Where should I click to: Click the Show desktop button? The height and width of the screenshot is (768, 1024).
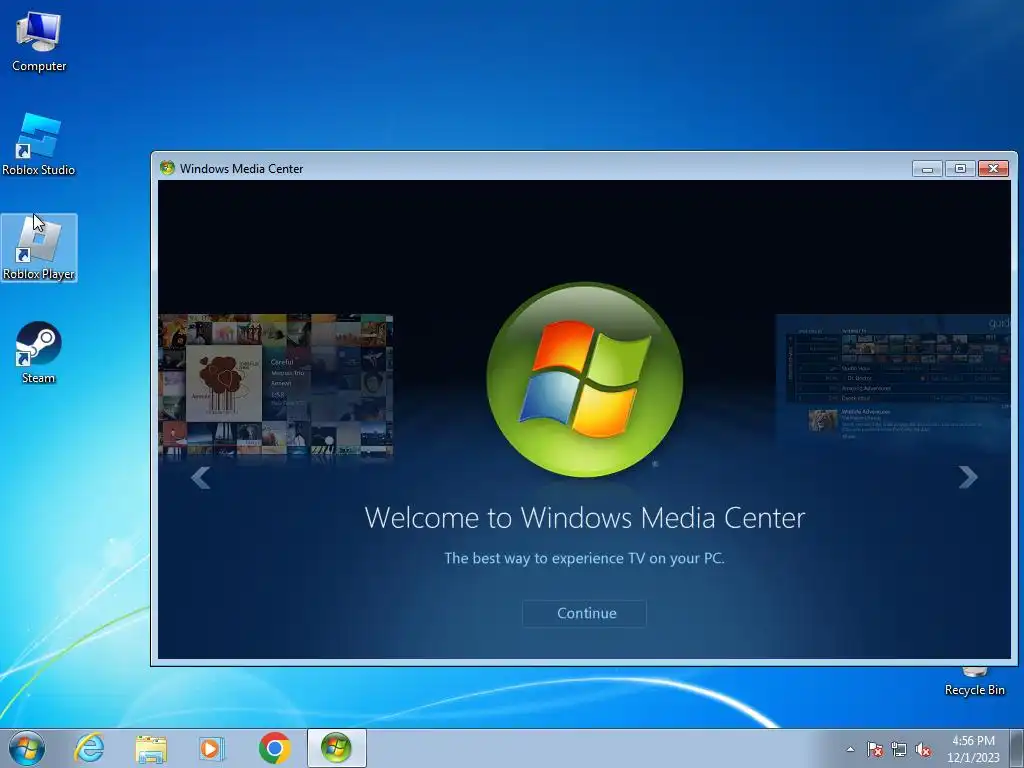point(1017,748)
